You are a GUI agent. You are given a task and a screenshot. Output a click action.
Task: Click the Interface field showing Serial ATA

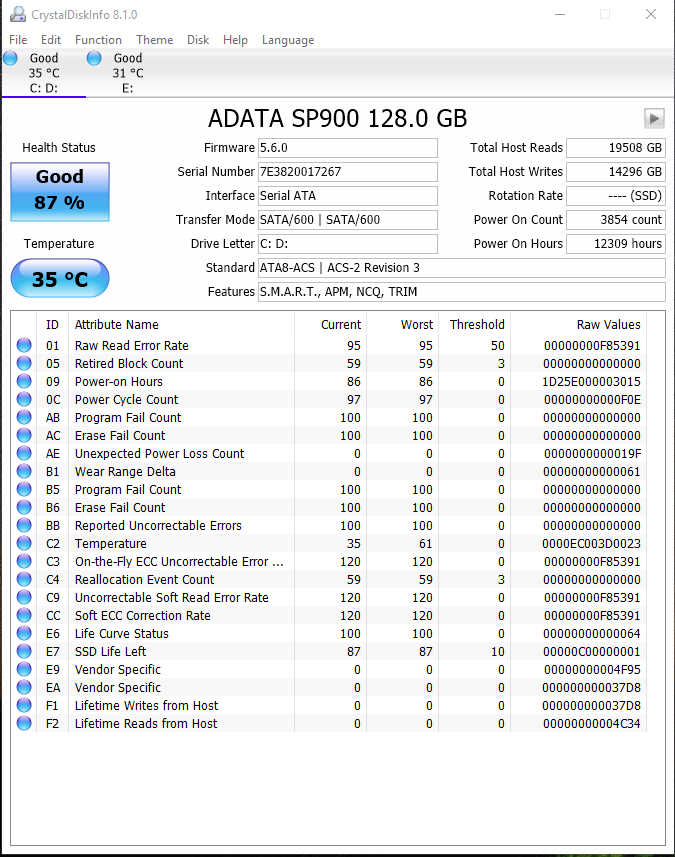(348, 196)
